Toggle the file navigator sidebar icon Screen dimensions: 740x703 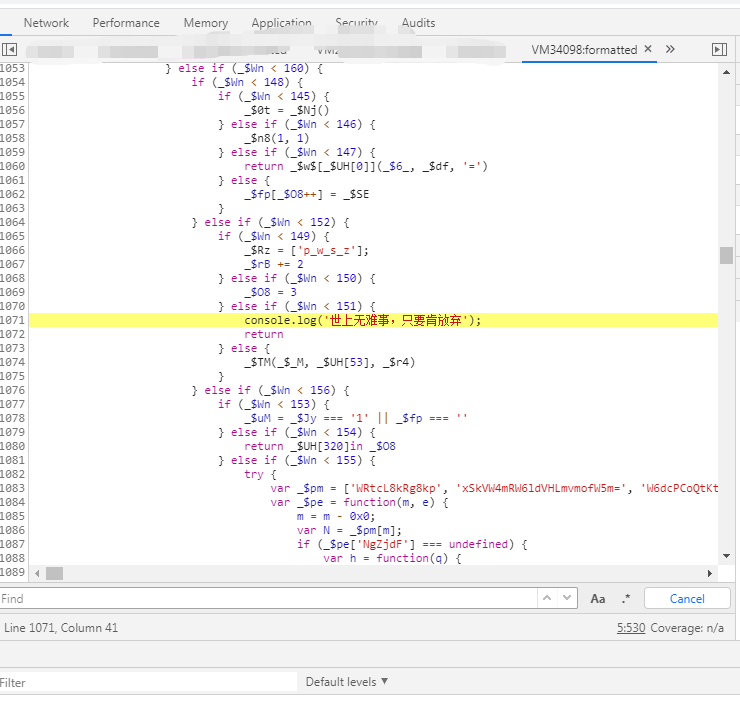10,49
